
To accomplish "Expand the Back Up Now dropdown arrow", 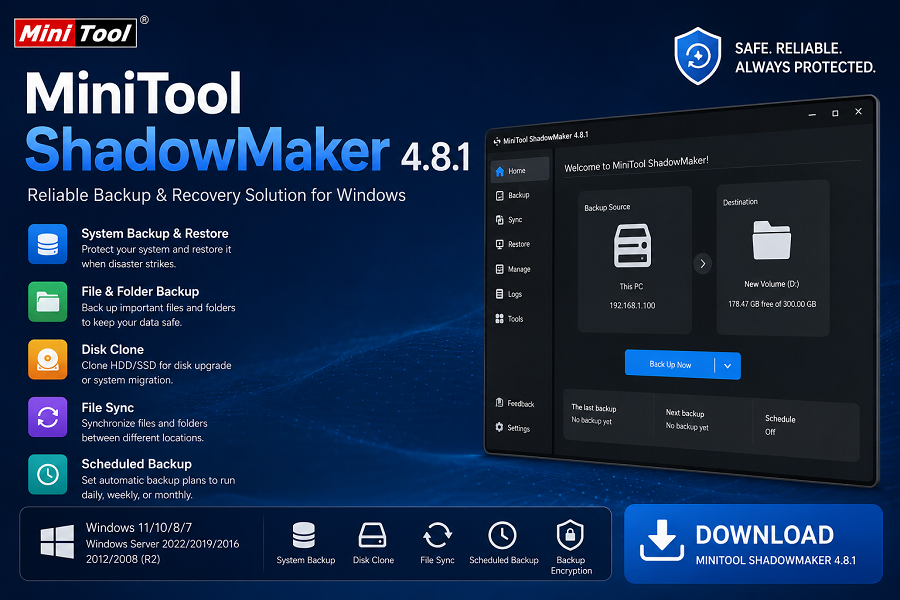I will click(x=728, y=366).
